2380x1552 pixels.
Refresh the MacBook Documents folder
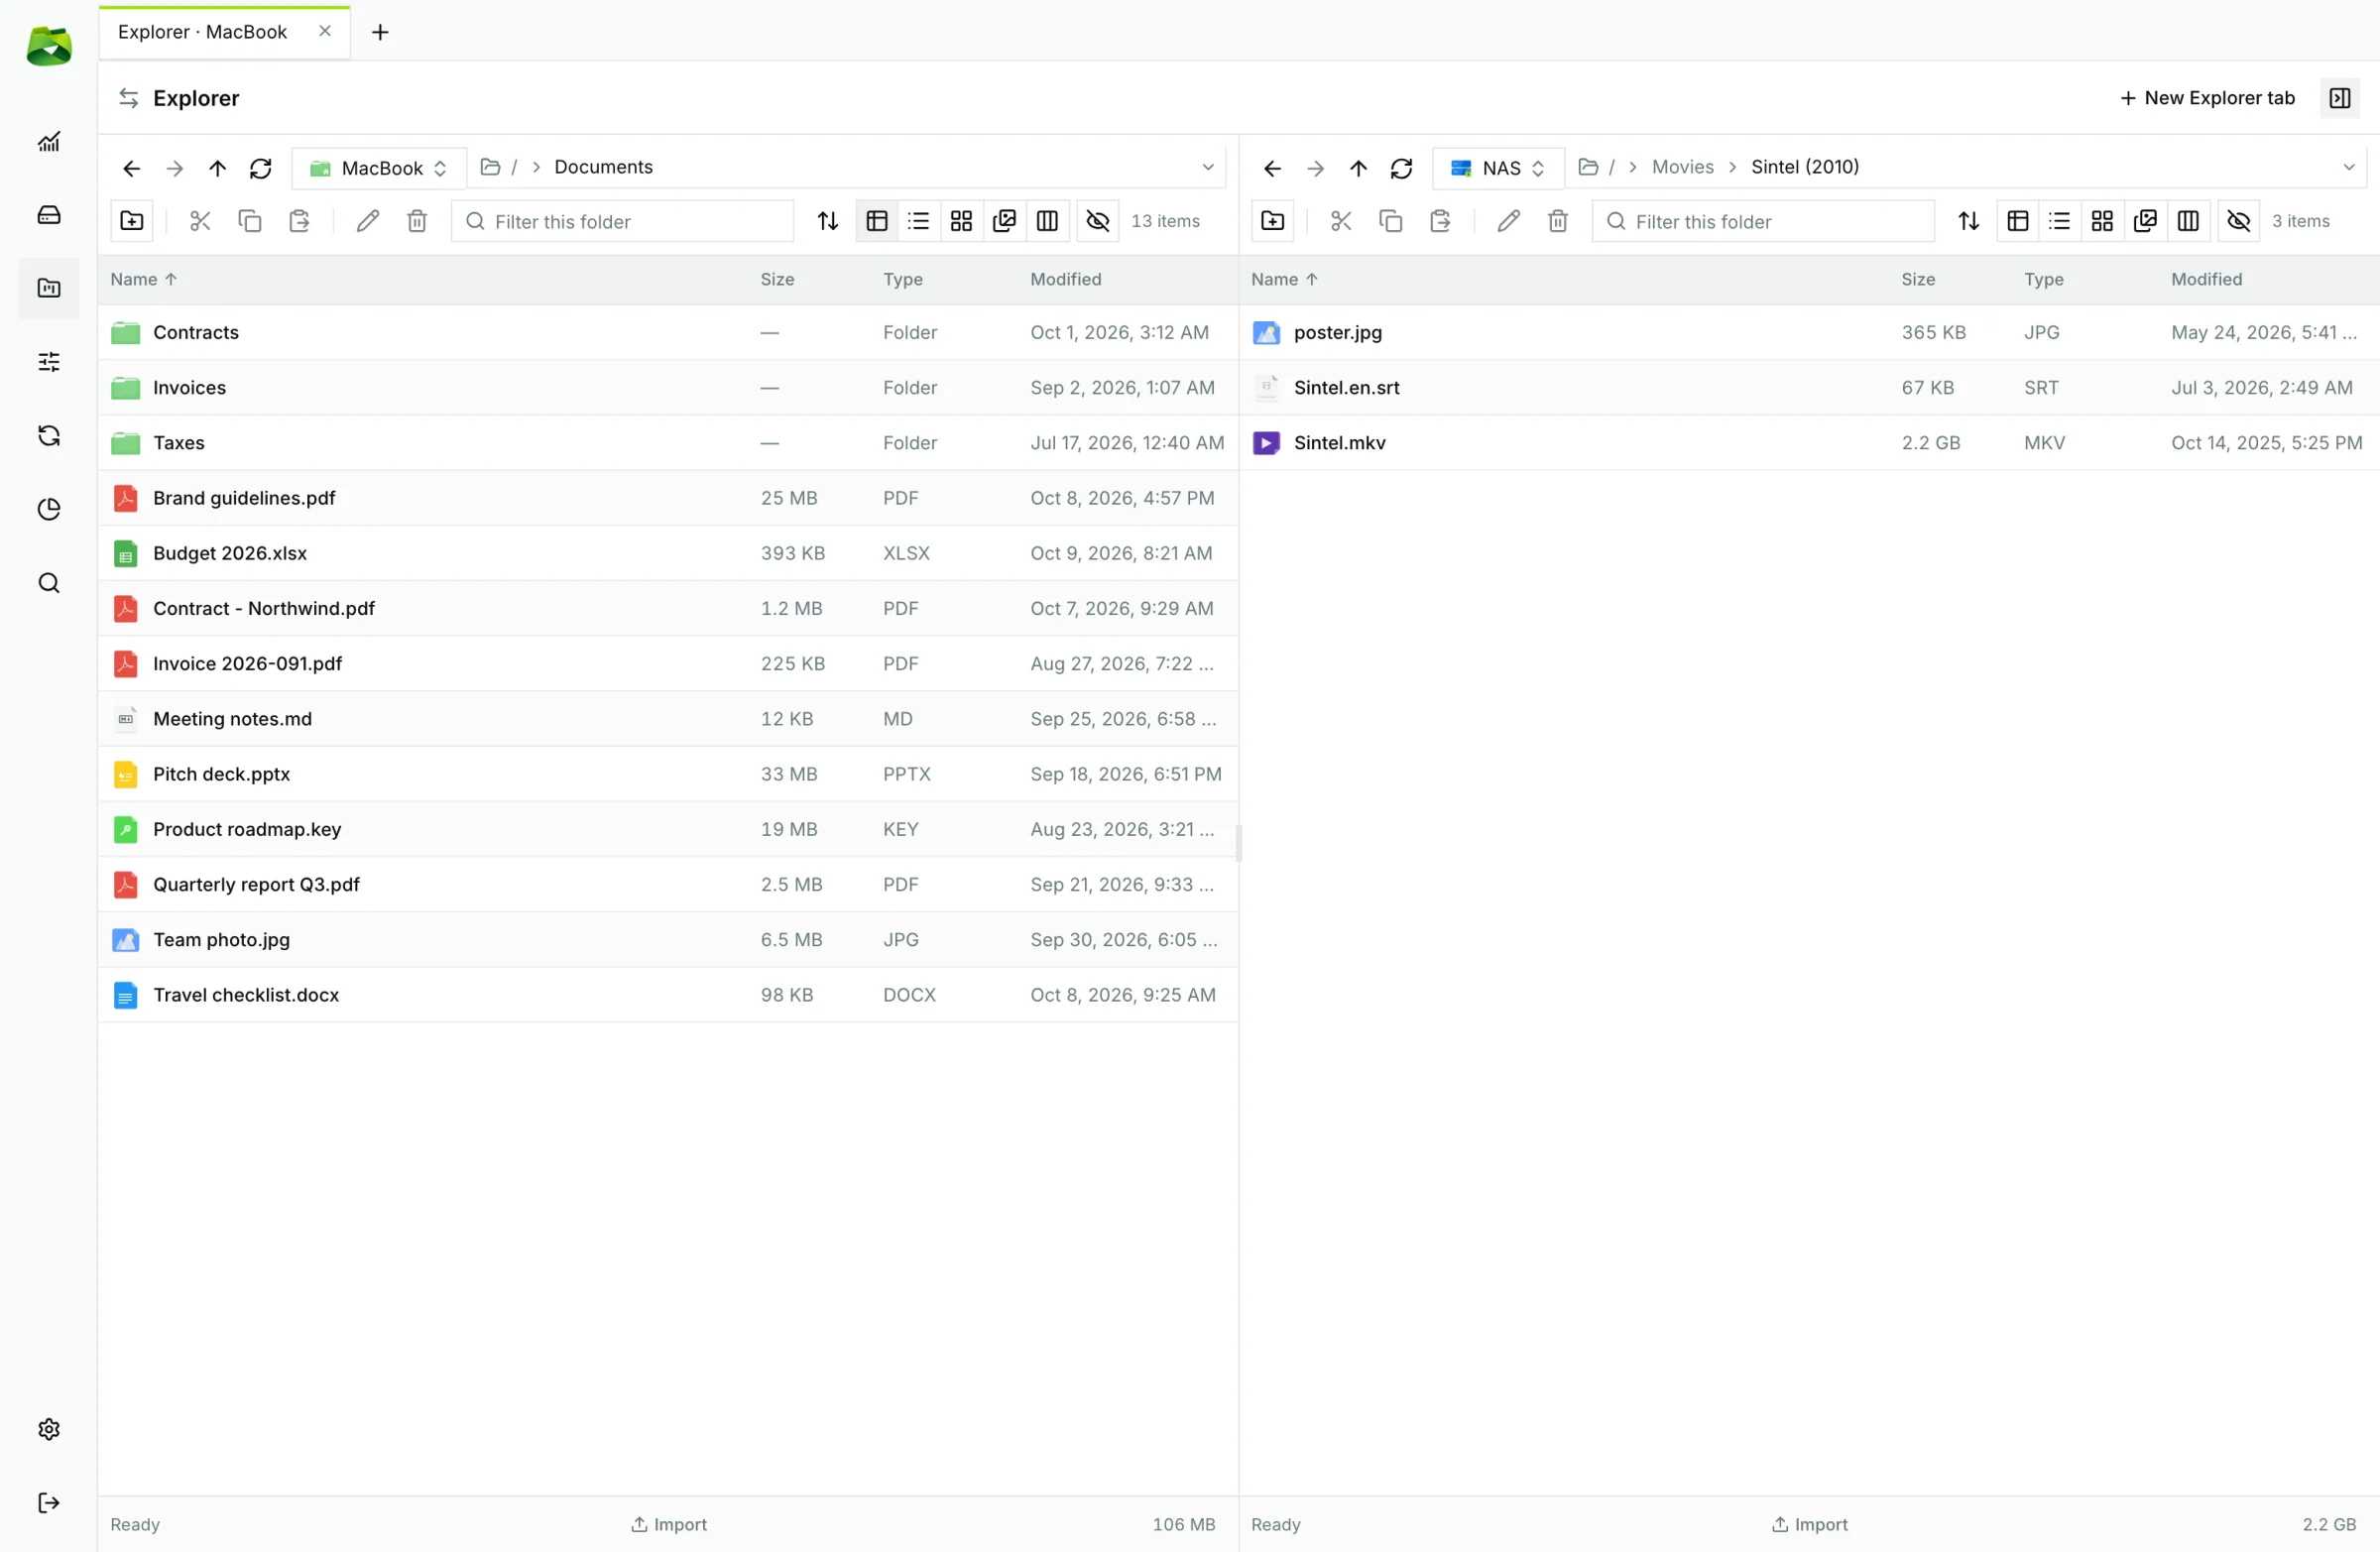point(261,168)
